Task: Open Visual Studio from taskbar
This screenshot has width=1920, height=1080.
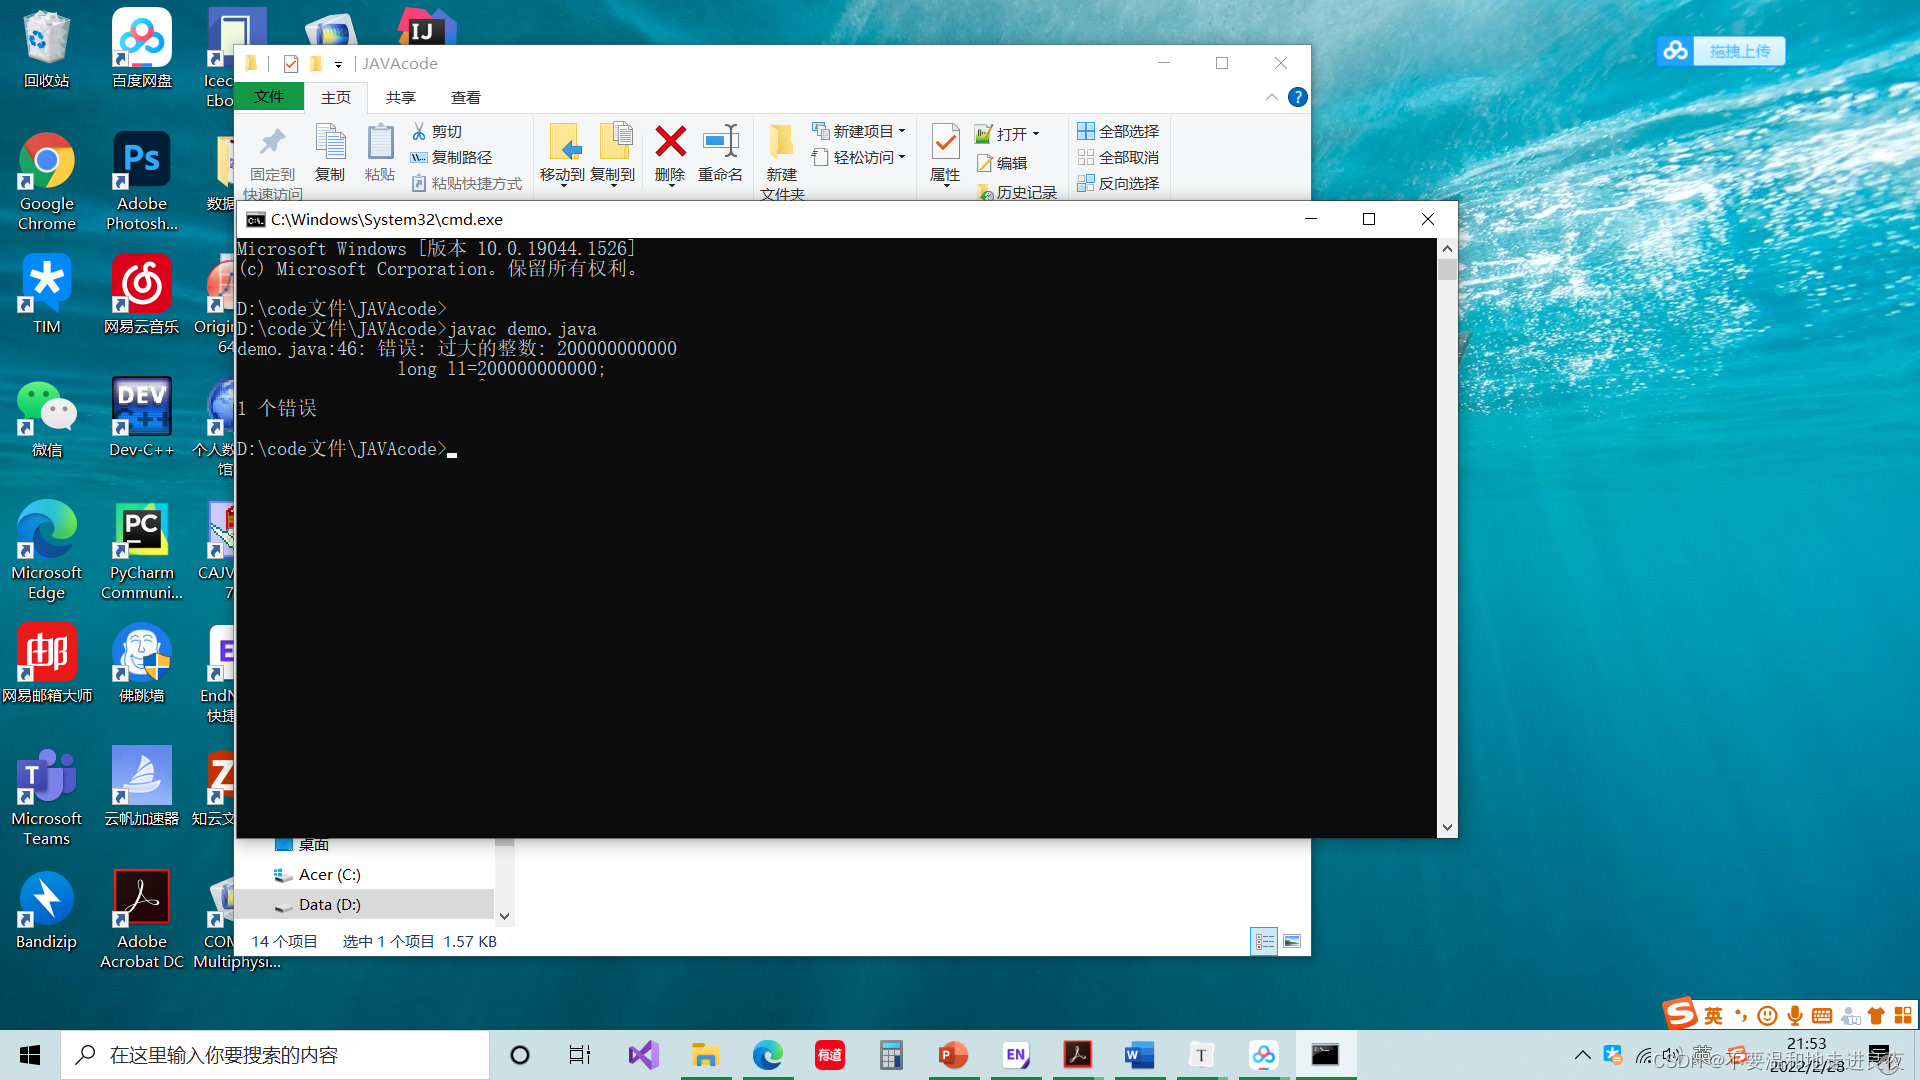Action: pyautogui.click(x=643, y=1055)
